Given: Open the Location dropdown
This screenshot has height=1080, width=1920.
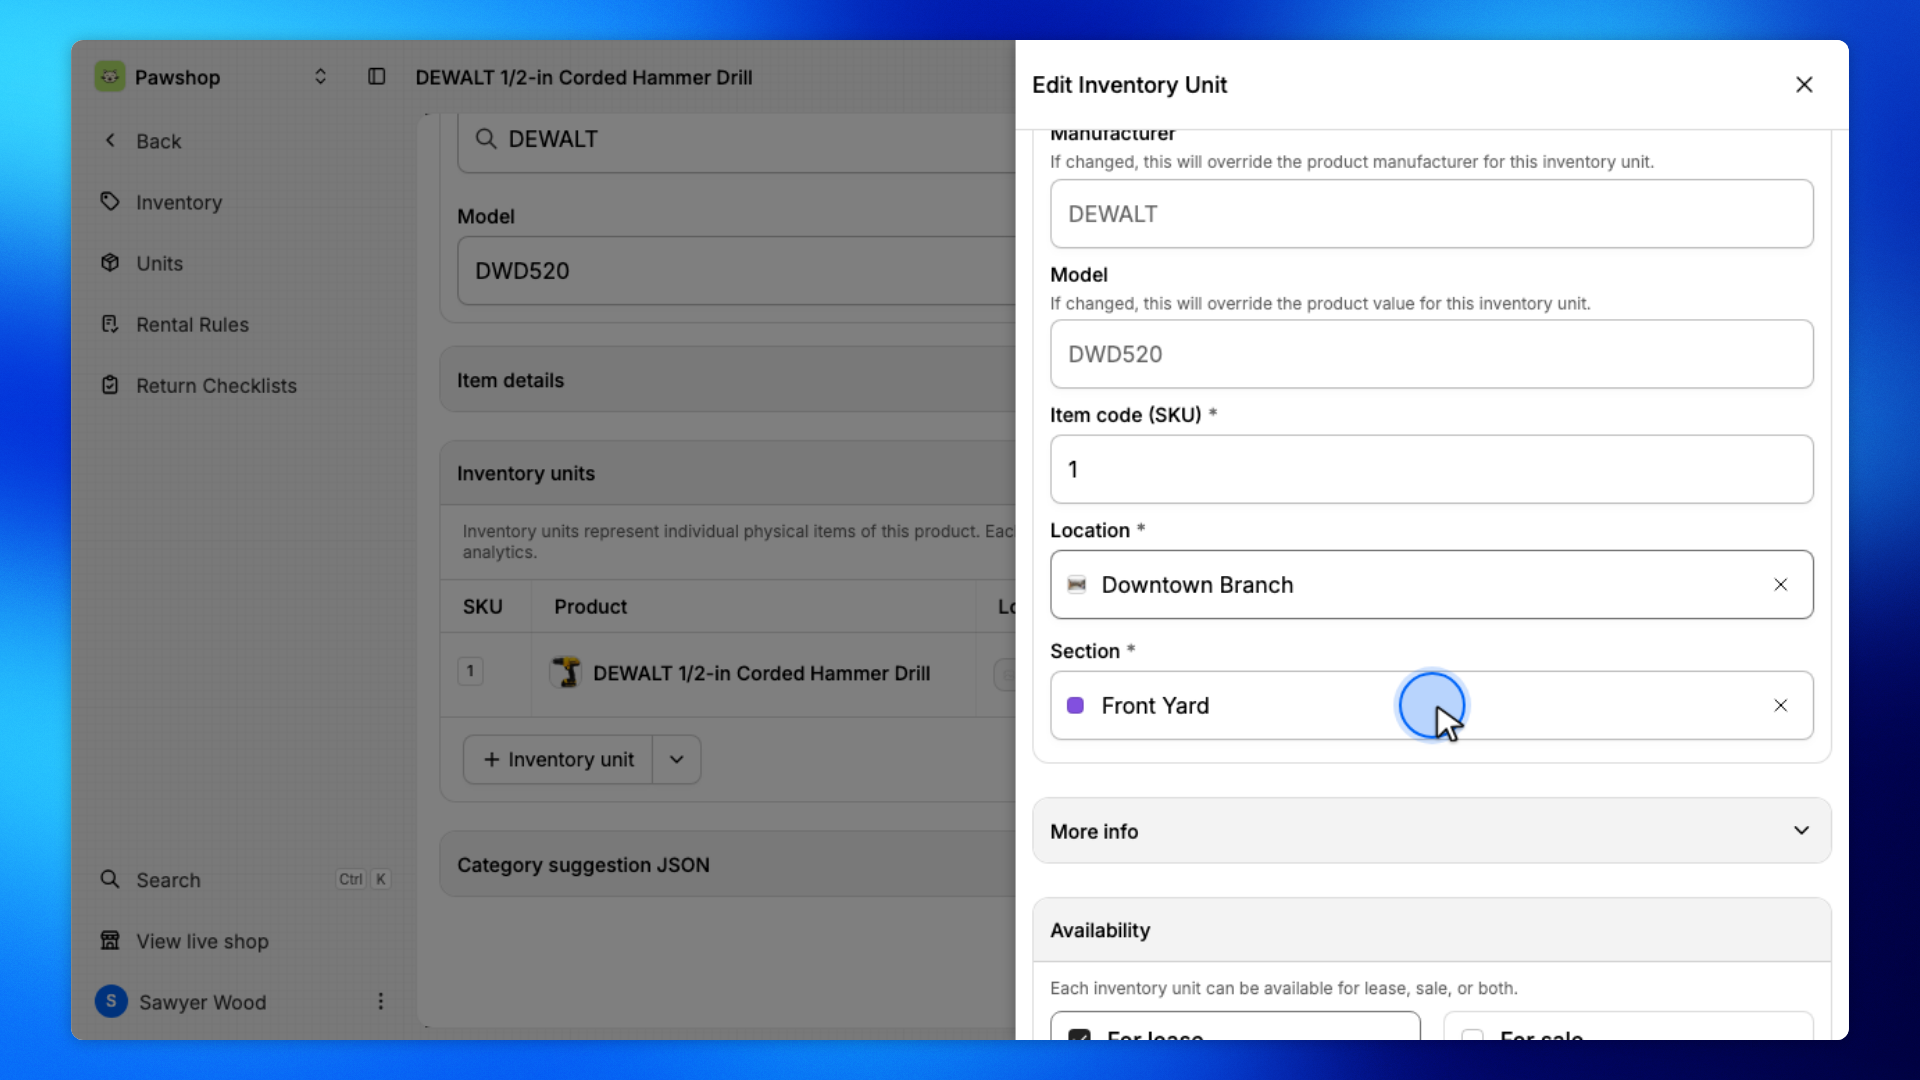Looking at the screenshot, I should point(1431,585).
